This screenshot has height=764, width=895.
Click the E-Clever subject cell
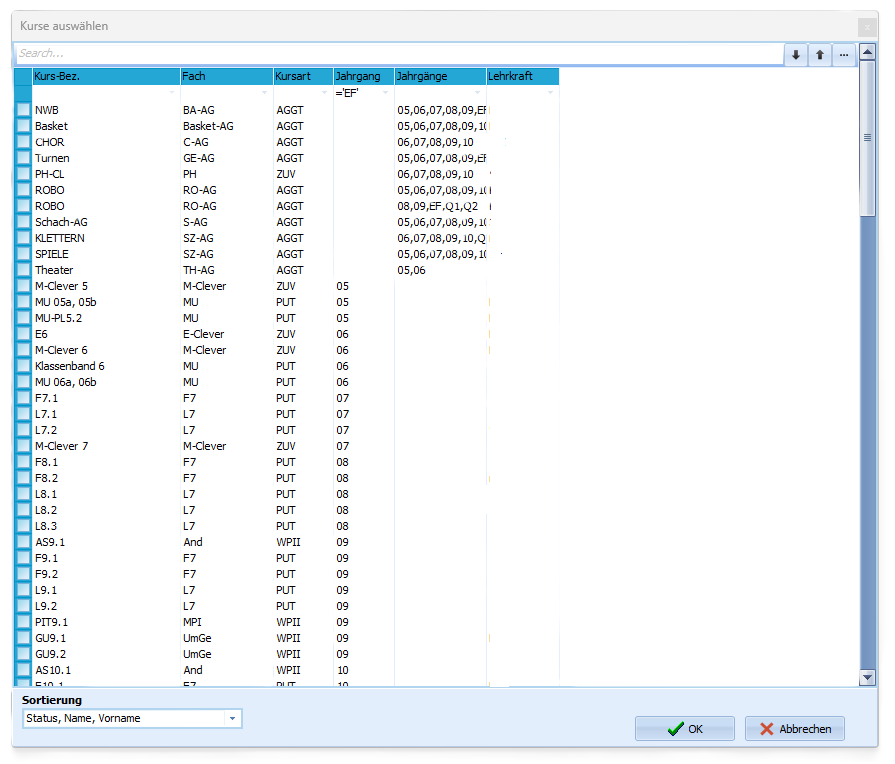[203, 334]
